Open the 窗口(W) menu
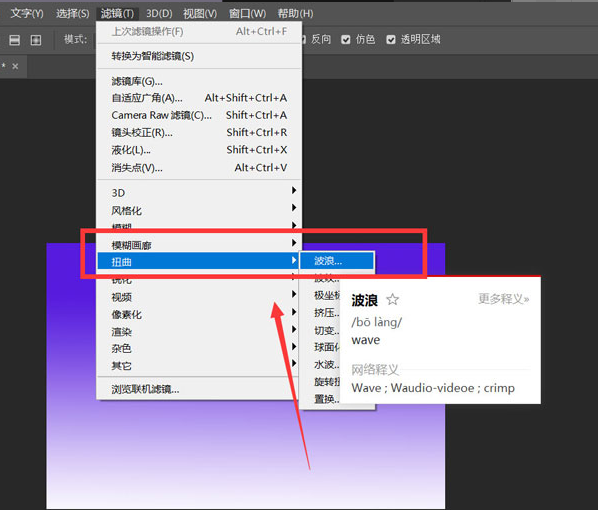This screenshot has width=598, height=510. click(247, 14)
